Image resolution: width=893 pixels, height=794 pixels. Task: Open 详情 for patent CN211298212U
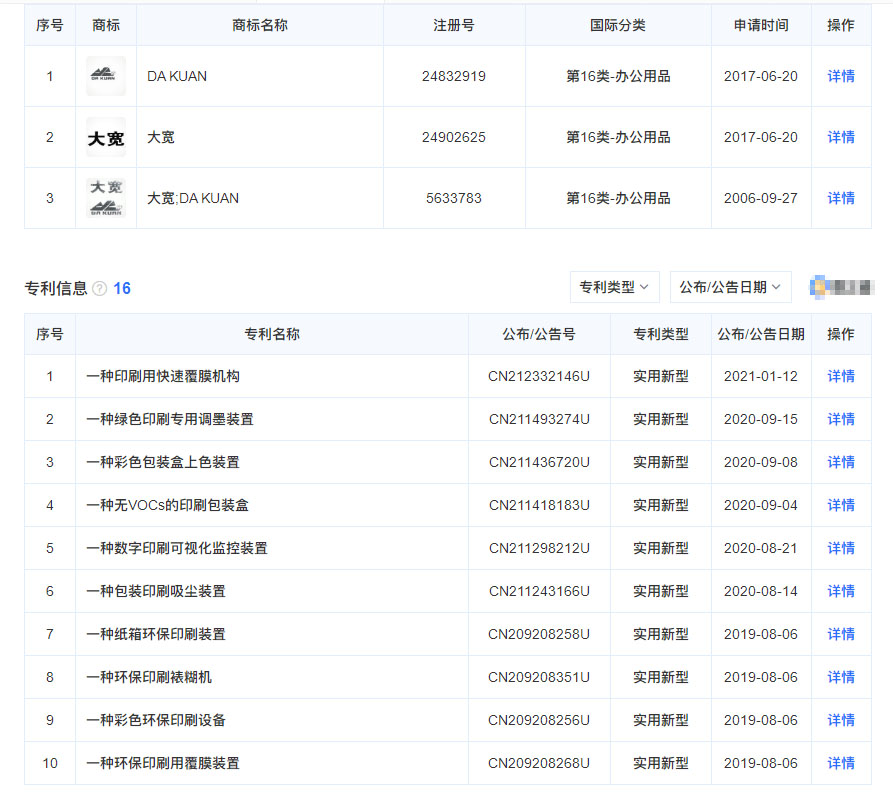(840, 548)
